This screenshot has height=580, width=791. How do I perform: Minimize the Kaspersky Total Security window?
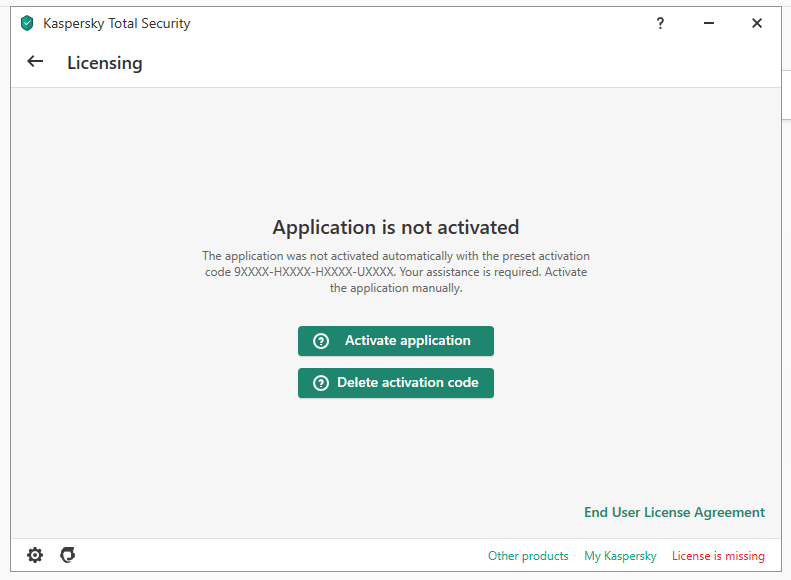click(709, 23)
